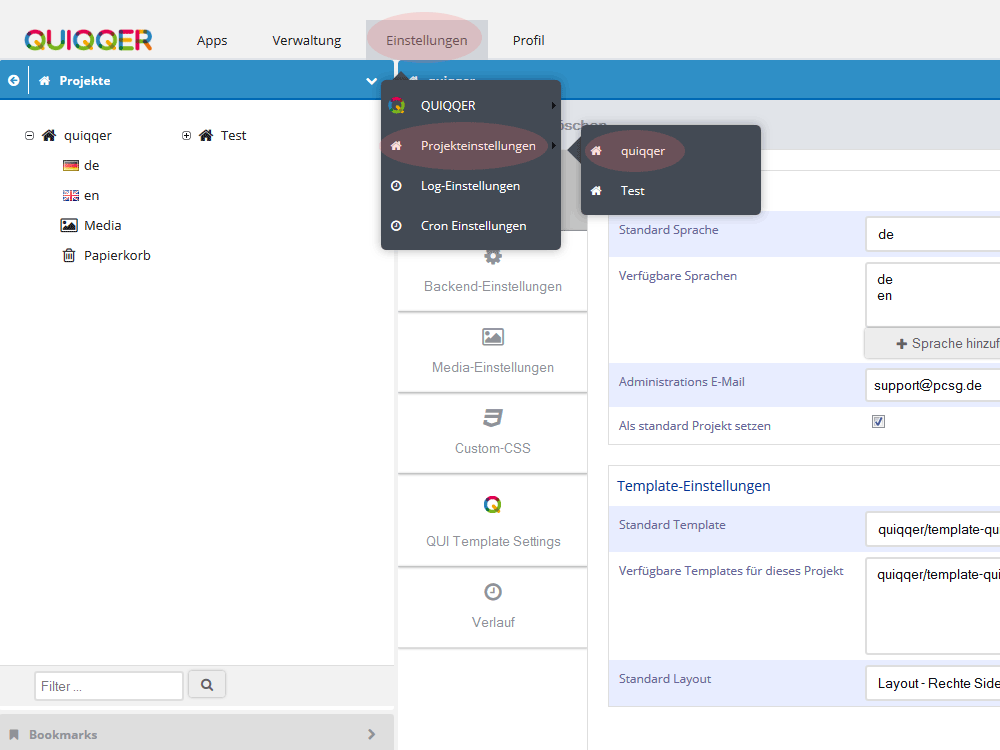Open the QUI Template Settings section
1000x750 pixels.
point(492,520)
